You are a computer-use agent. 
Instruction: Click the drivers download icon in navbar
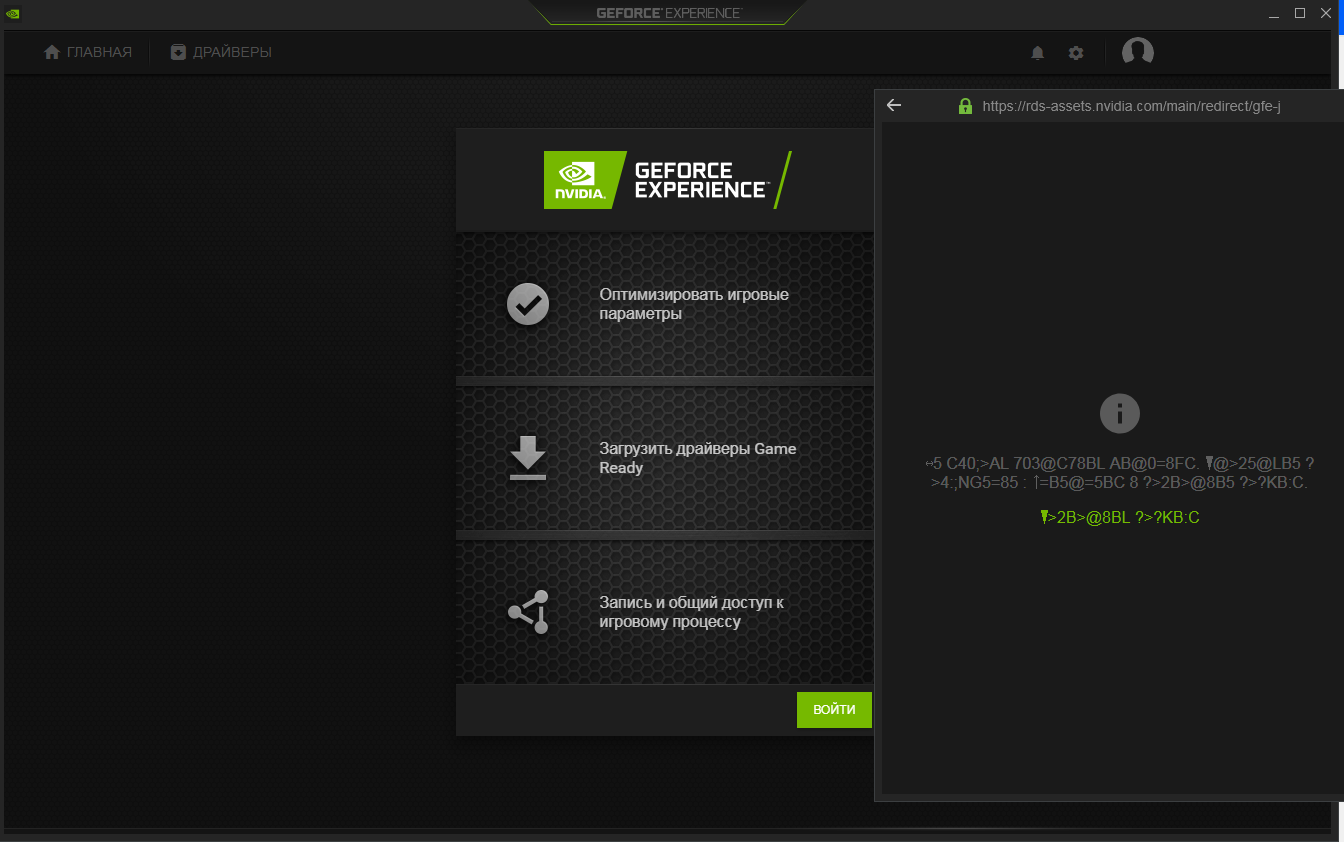coord(178,52)
